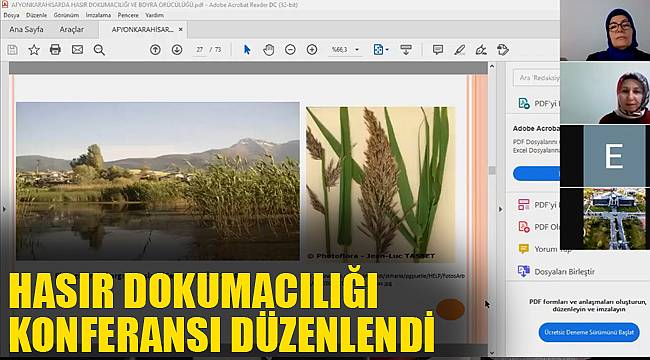Screen dimensions: 650x360
Task: Open the Pencere menu
Action: click(128, 15)
